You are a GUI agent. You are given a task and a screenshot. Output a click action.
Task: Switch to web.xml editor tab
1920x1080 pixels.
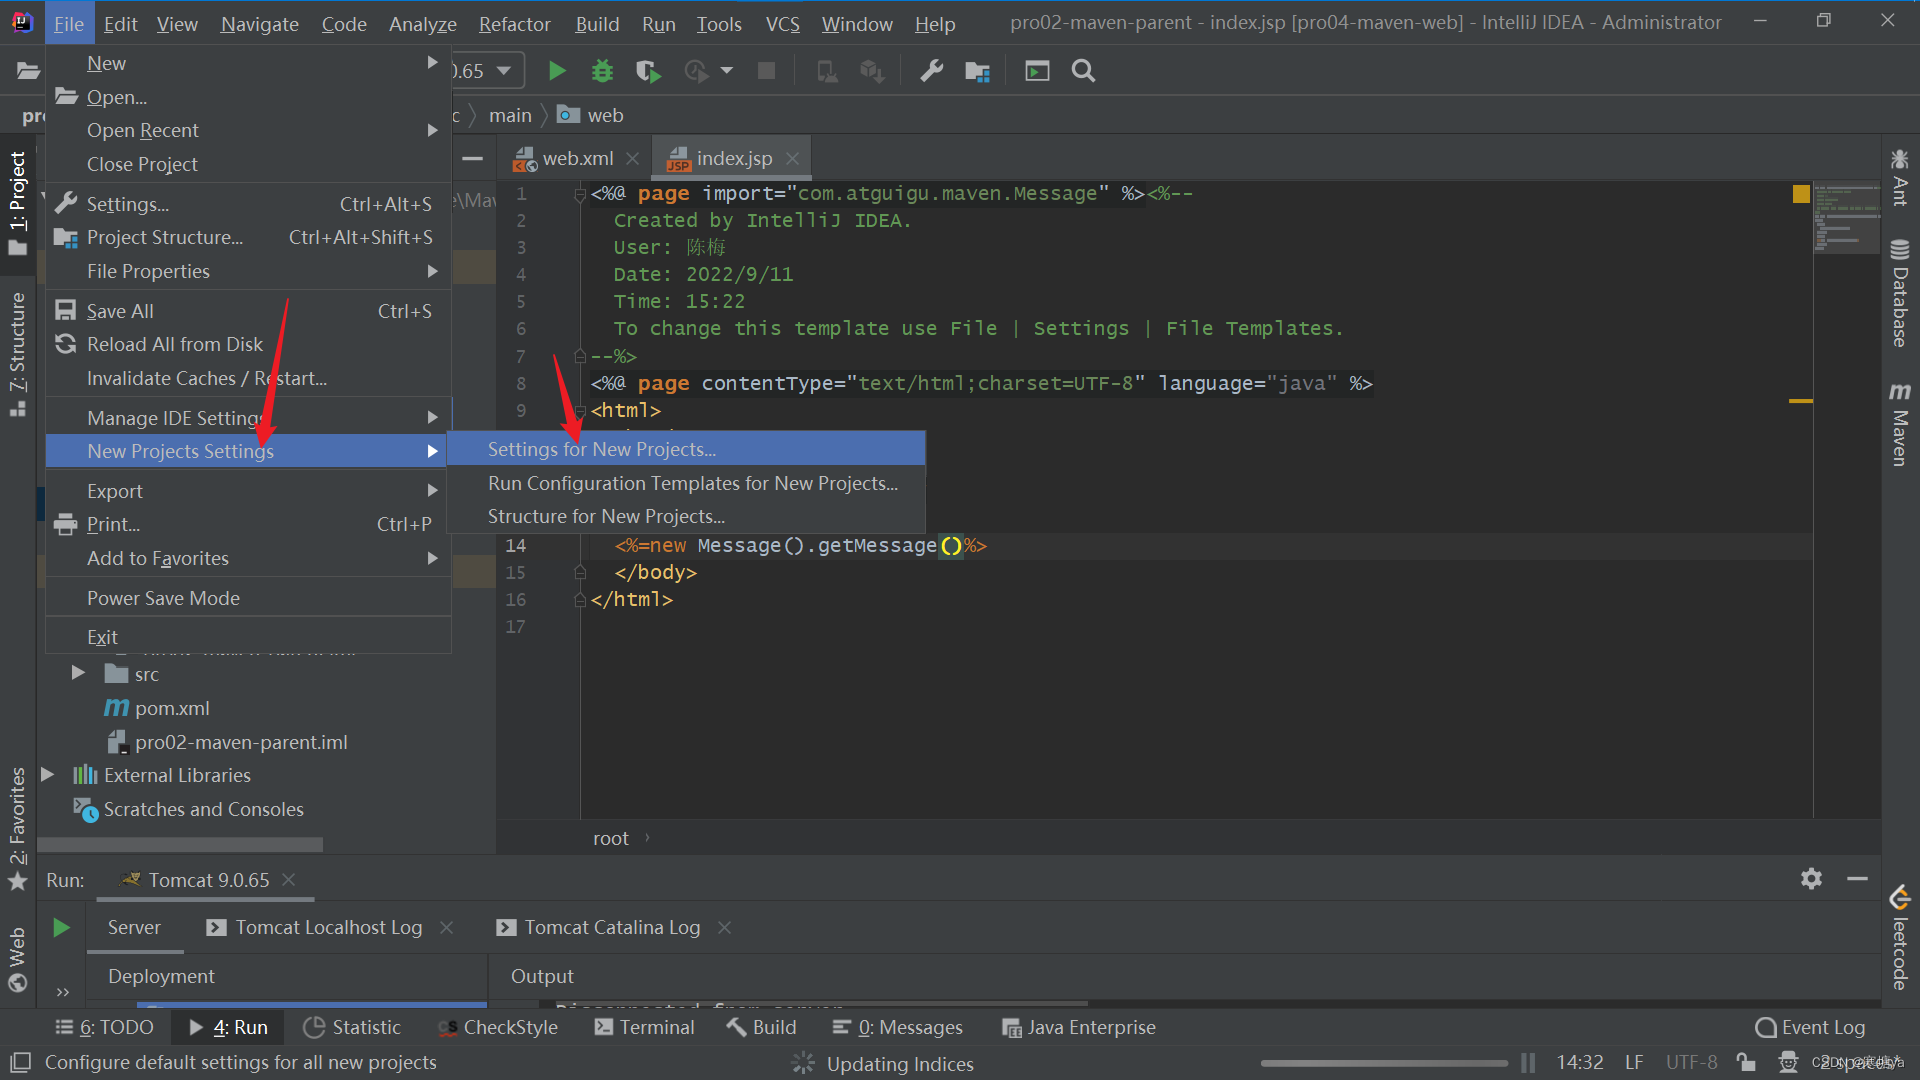tap(577, 158)
